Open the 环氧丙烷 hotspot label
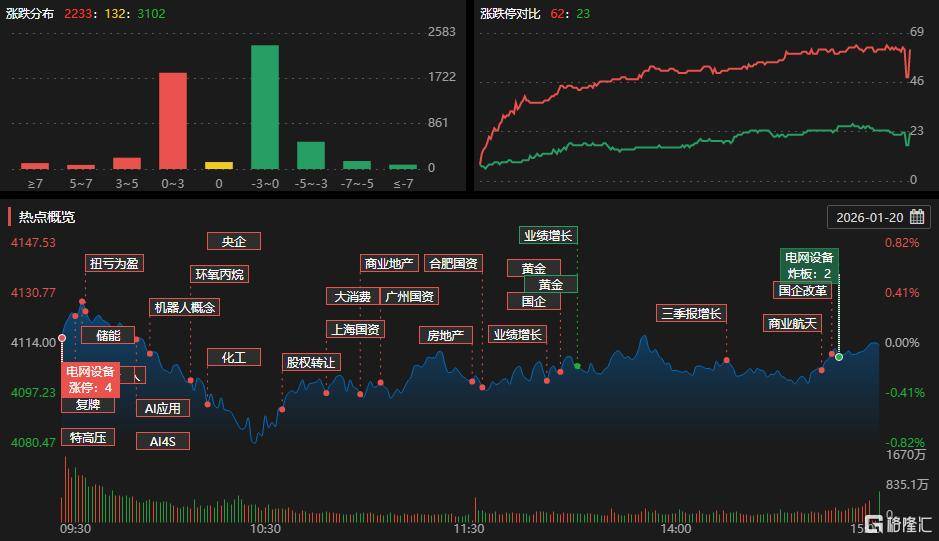Viewport: 939px width, 541px height. click(x=219, y=274)
